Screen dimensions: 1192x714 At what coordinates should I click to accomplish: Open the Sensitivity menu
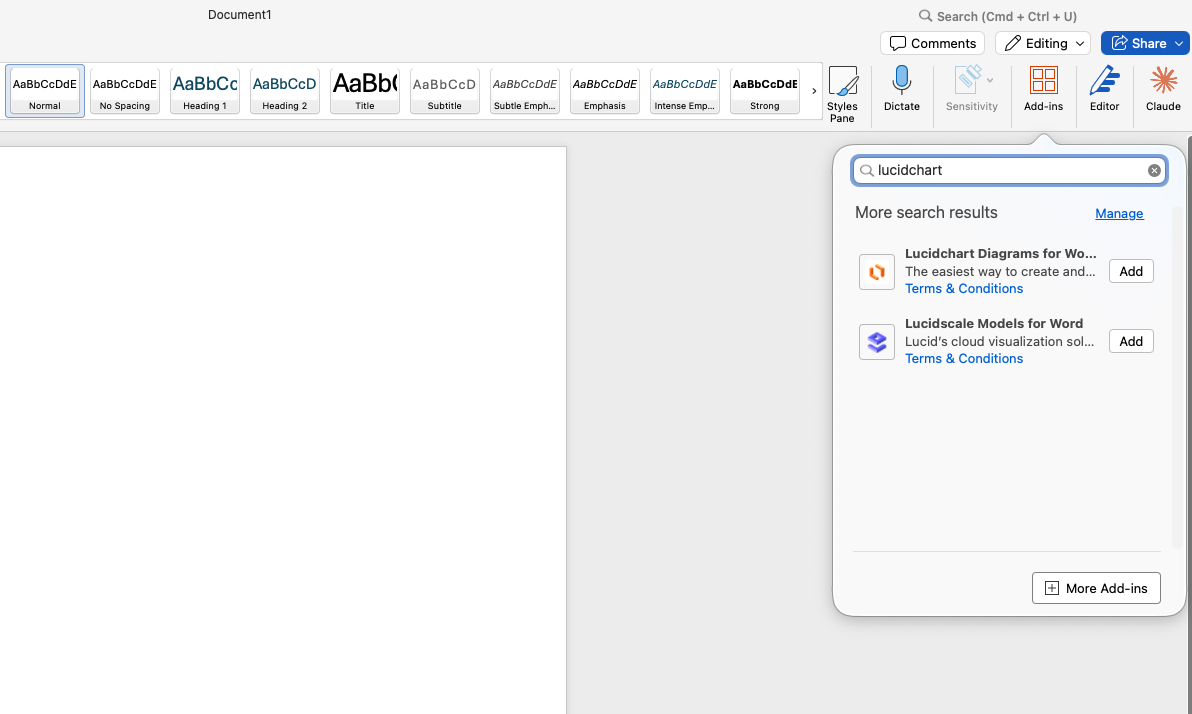coord(972,89)
